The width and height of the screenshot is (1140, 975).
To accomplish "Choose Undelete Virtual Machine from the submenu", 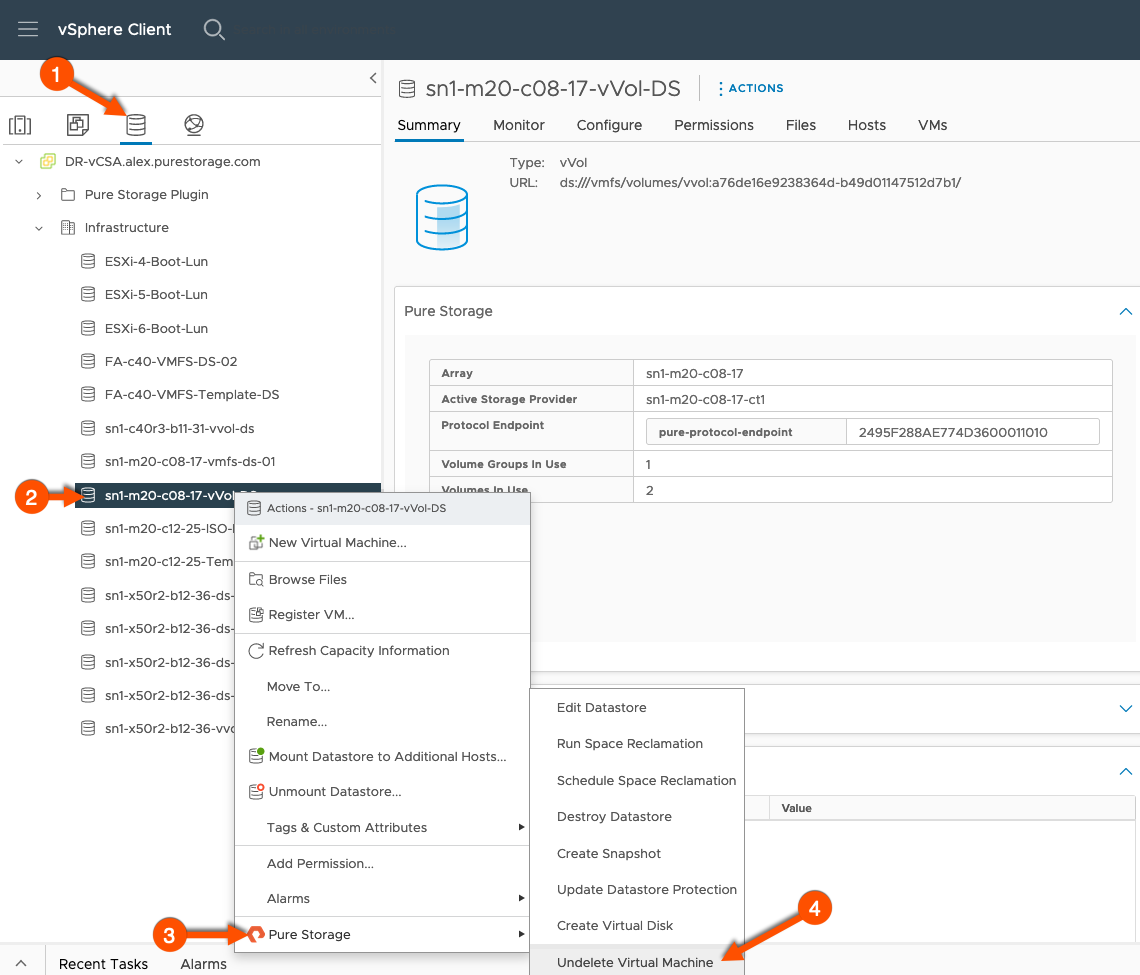I will [636, 961].
